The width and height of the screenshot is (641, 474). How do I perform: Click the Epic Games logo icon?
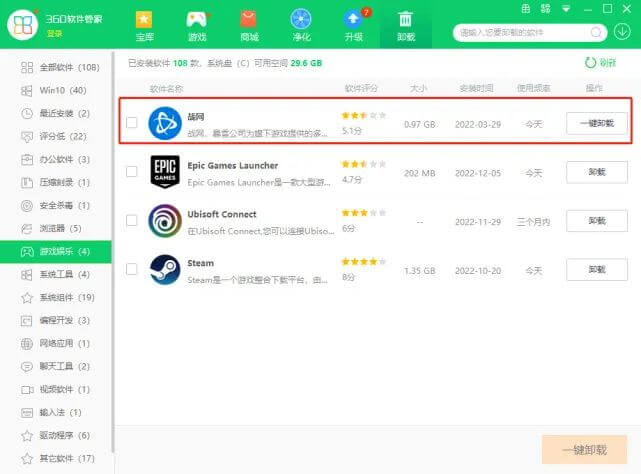click(x=165, y=172)
